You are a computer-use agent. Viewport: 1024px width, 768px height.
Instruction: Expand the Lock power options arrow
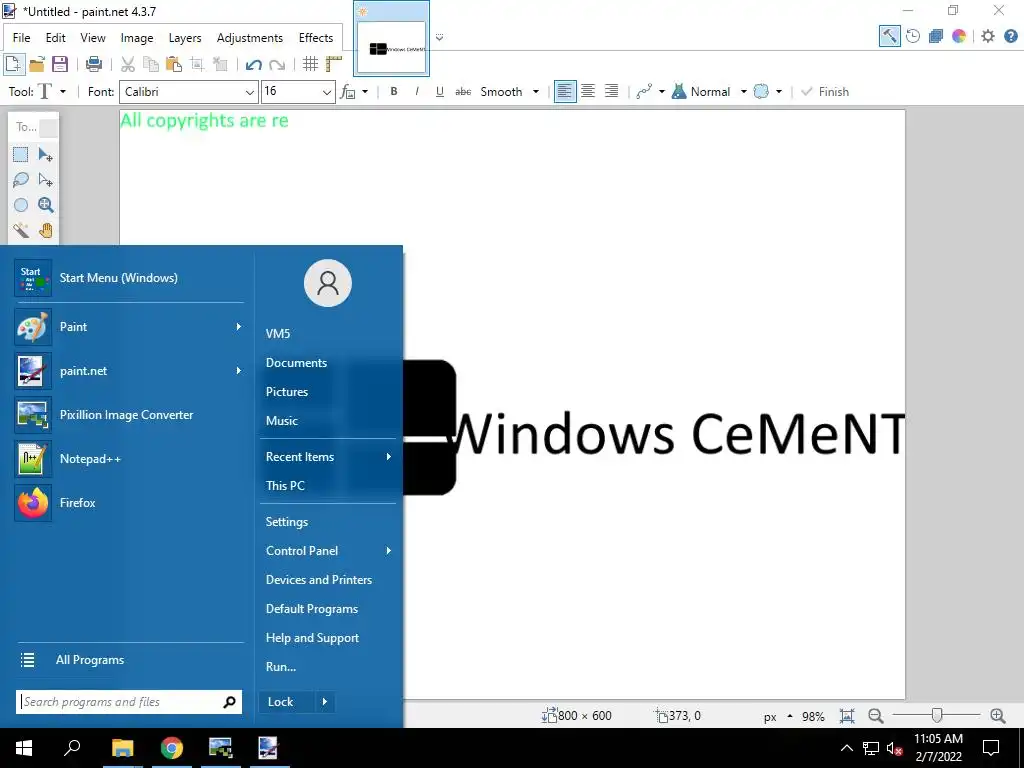325,702
